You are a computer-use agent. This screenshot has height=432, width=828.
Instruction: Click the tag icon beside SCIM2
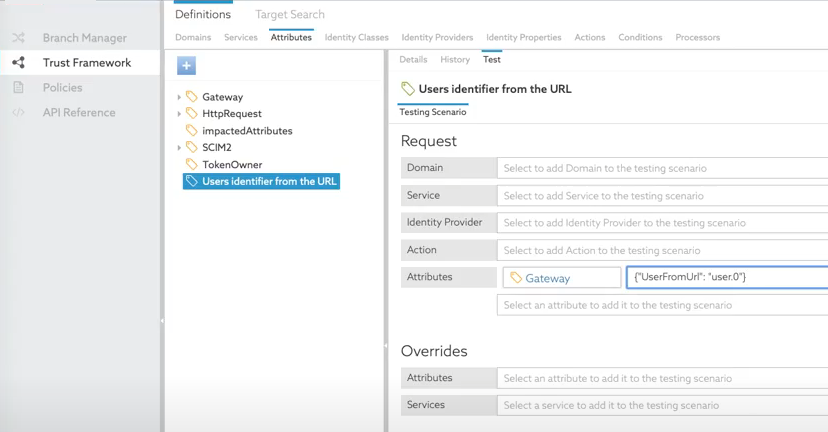coord(191,148)
